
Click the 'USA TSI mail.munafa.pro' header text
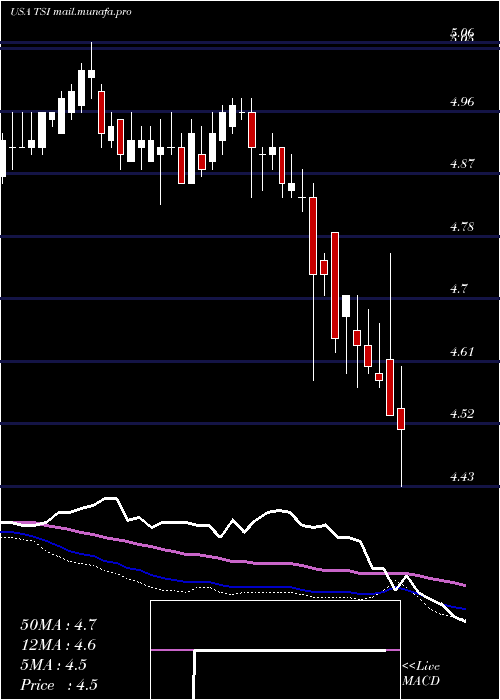(x=70, y=12)
